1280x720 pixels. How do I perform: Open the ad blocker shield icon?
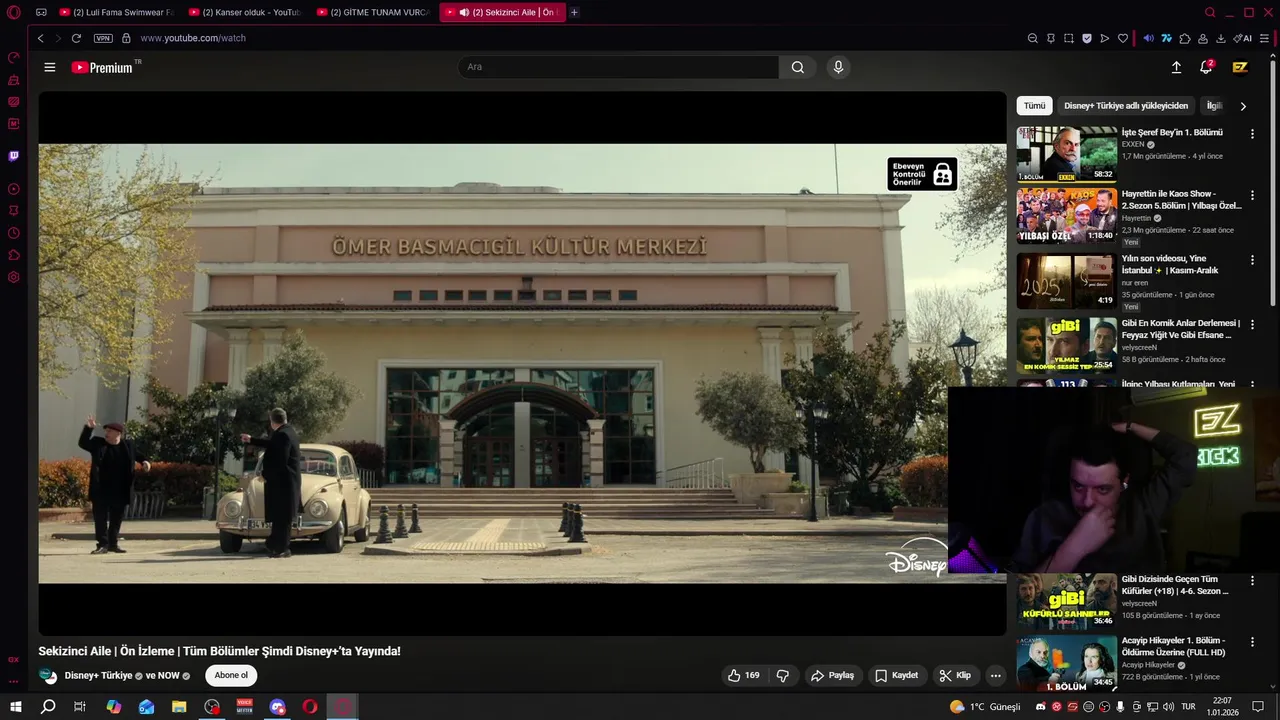(x=1087, y=38)
